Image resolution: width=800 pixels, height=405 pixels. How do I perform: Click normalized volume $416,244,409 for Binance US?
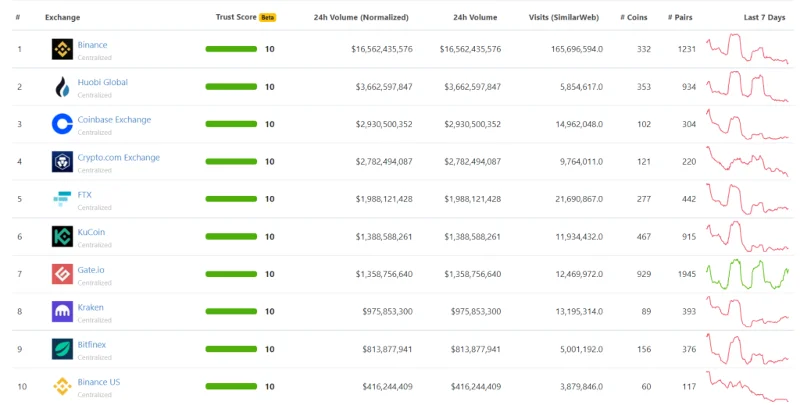pyautogui.click(x=387, y=386)
